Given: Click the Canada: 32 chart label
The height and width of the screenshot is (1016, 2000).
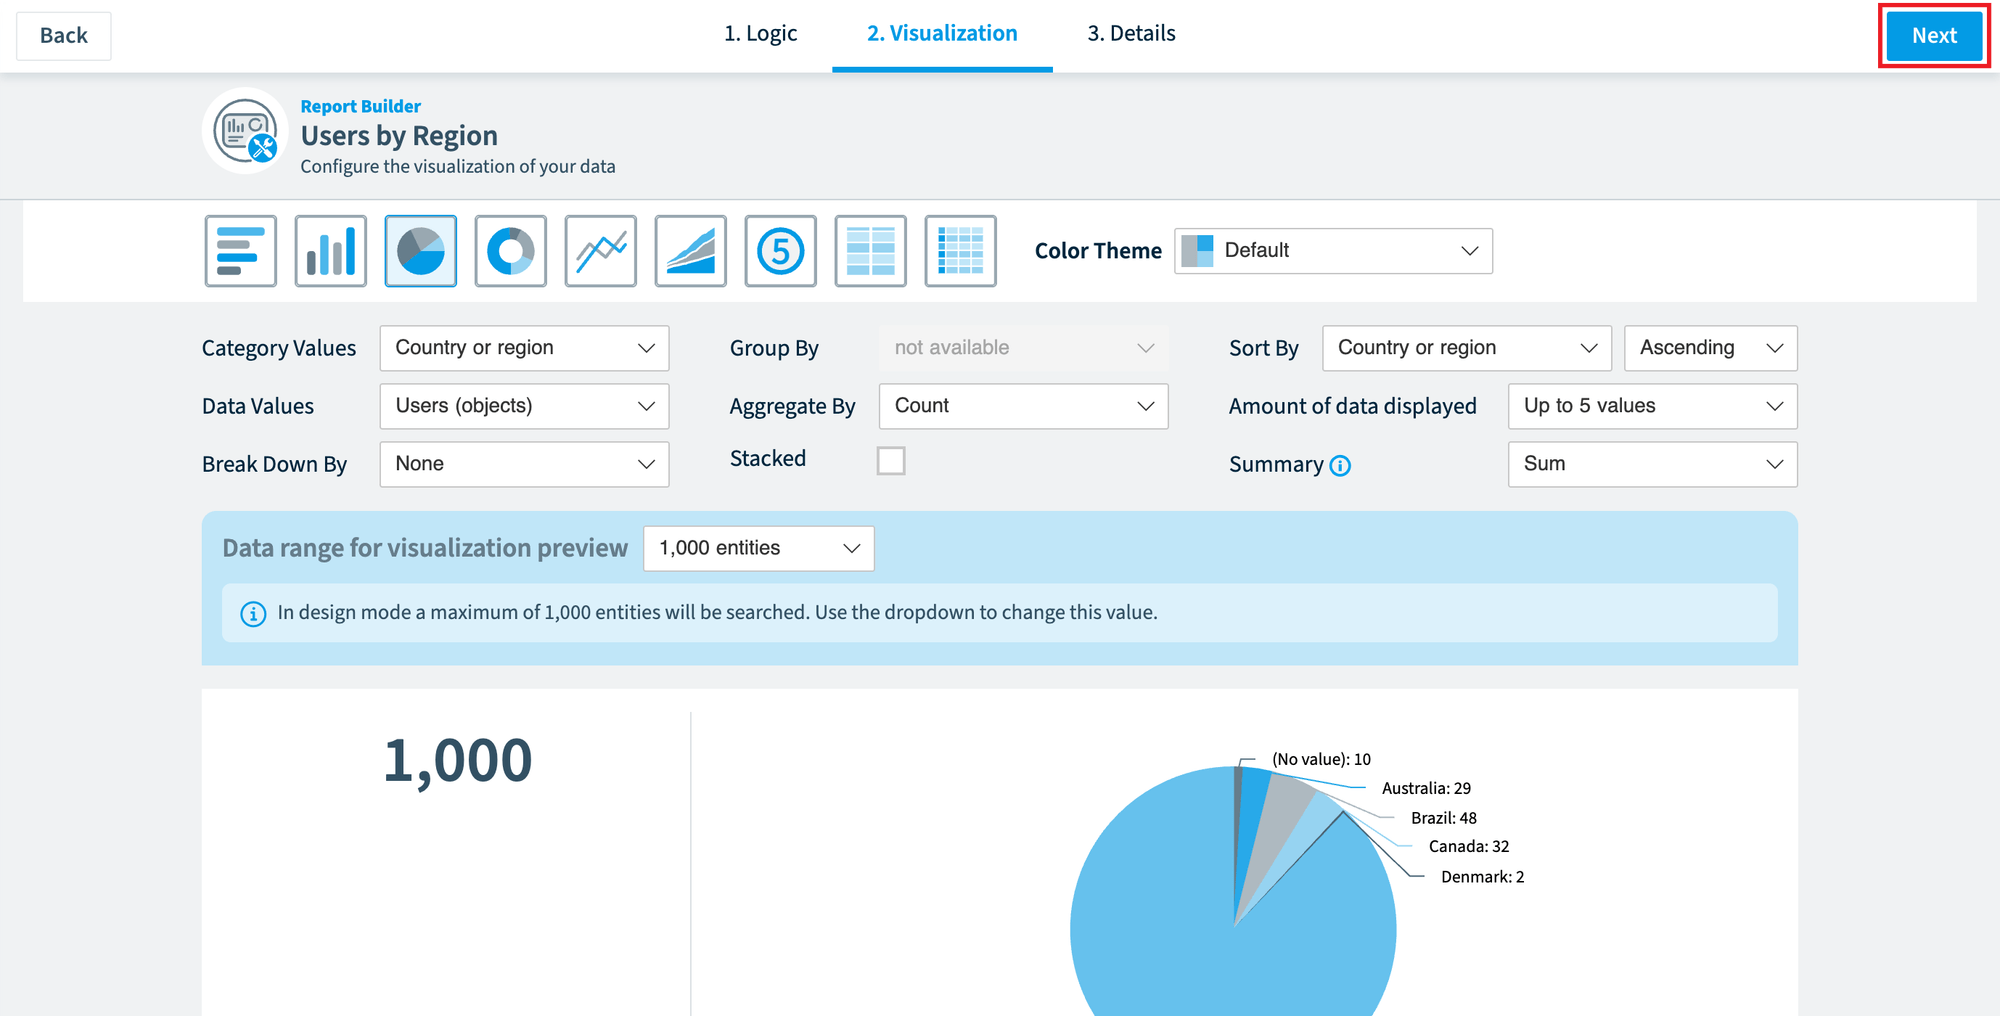Looking at the screenshot, I should [x=1469, y=847].
